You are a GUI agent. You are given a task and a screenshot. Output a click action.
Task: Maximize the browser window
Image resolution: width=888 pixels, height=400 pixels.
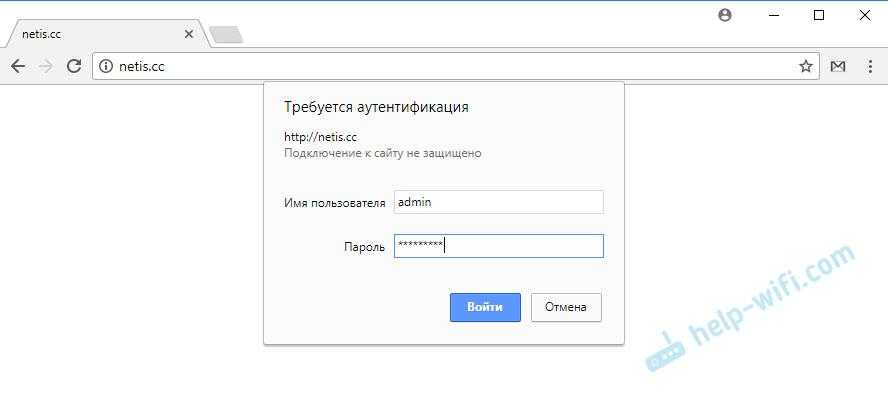coord(819,15)
